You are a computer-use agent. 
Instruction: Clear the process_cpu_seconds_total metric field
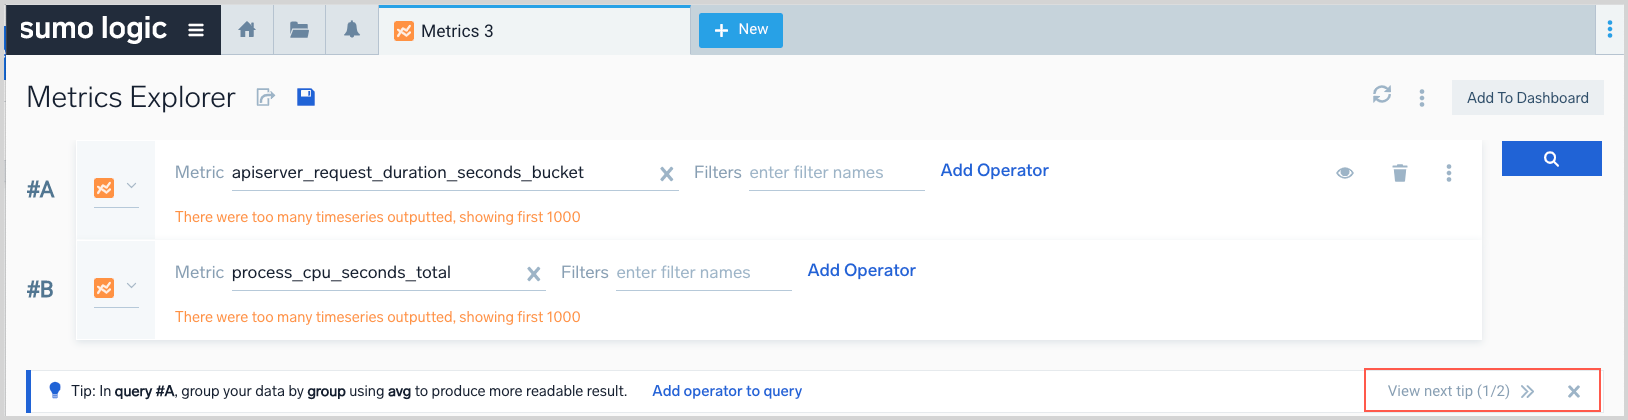point(534,274)
